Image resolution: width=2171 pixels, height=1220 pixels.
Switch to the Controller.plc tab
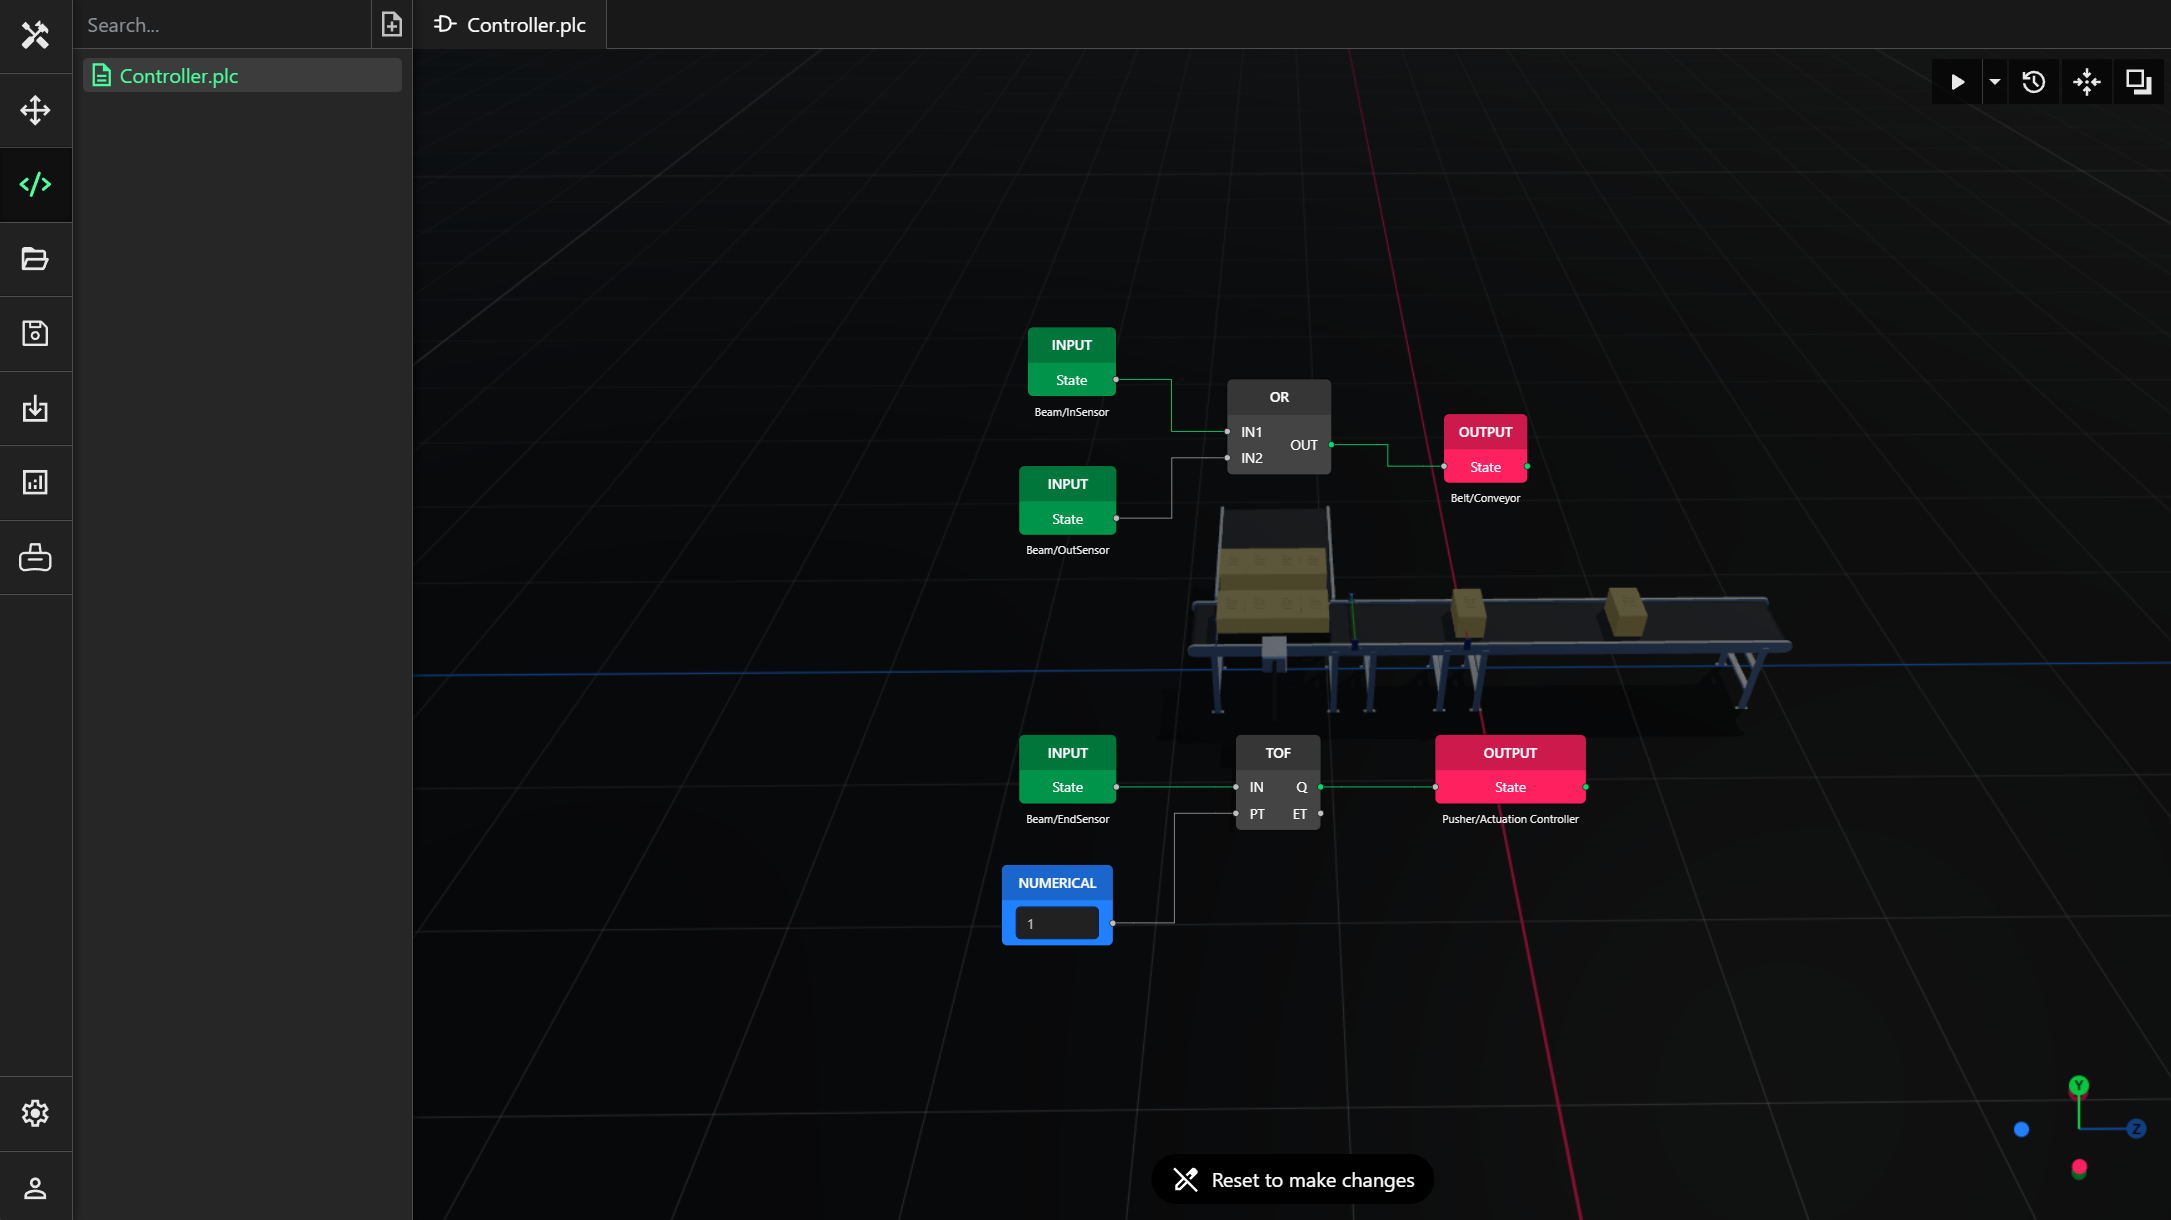[x=511, y=25]
